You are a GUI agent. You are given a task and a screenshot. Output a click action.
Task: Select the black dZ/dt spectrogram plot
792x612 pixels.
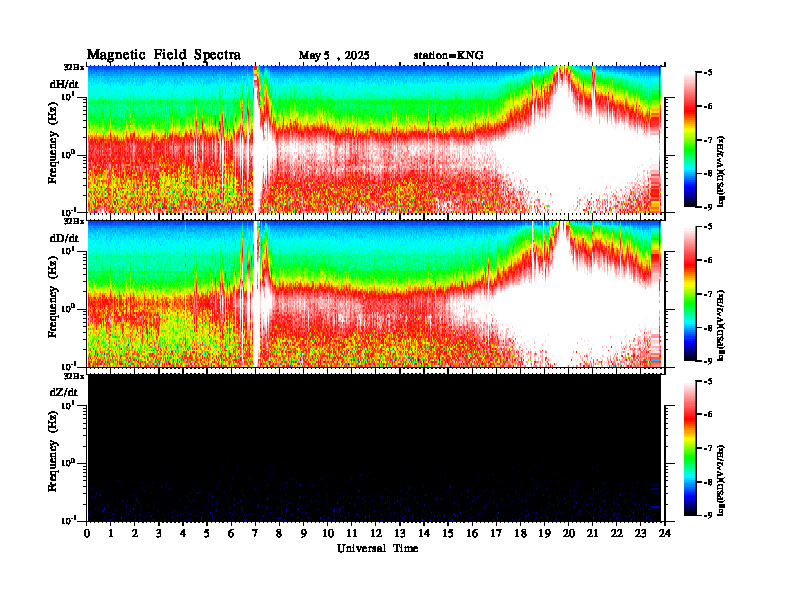(x=374, y=447)
